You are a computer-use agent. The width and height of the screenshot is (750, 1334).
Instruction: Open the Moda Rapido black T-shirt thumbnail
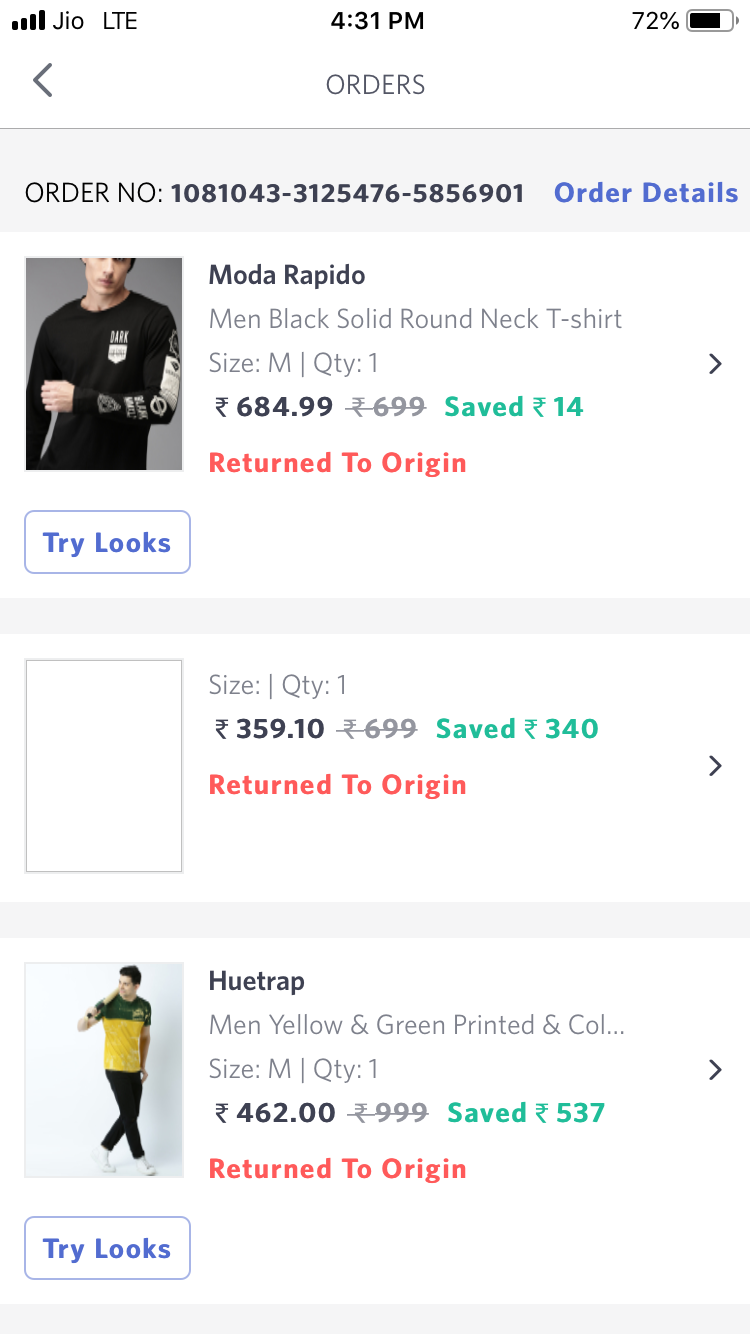[104, 364]
